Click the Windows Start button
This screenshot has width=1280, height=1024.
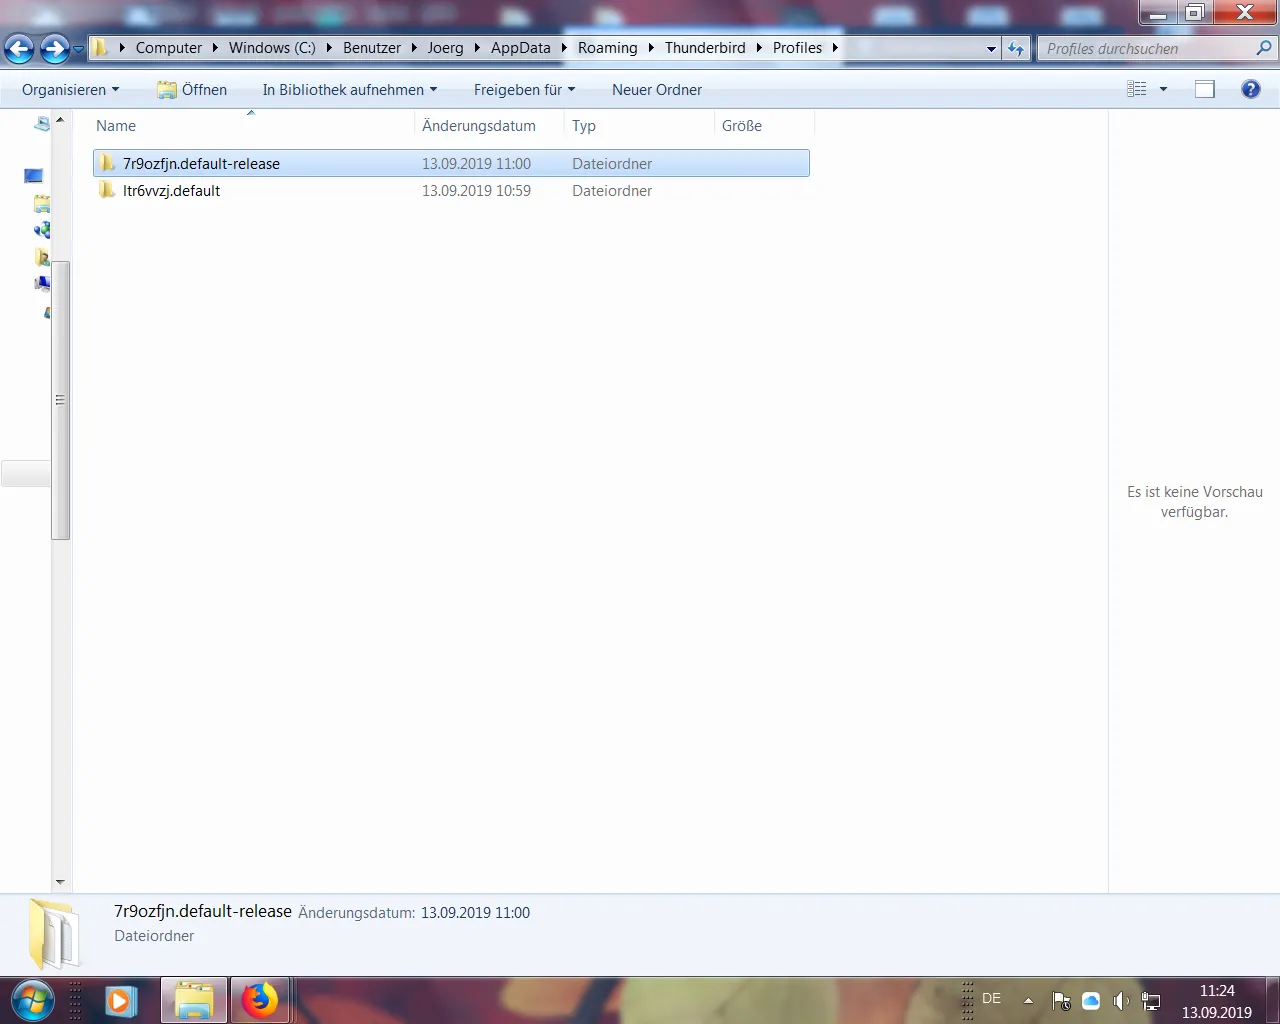point(32,1000)
